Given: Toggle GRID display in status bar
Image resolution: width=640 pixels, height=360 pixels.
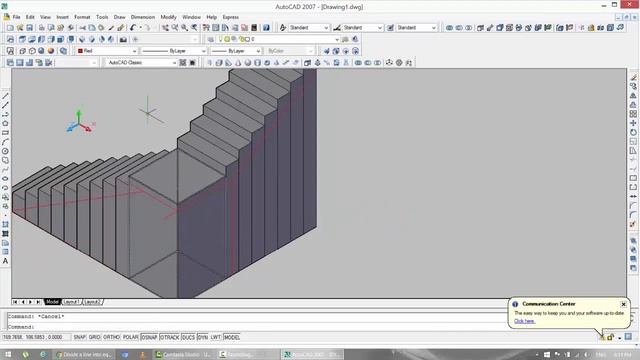Looking at the screenshot, I should [94, 337].
